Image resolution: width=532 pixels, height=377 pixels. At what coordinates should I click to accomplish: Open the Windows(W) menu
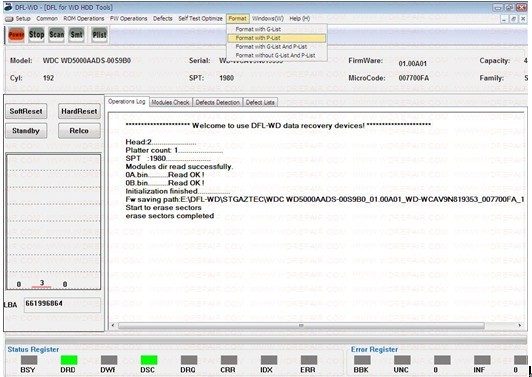(268, 19)
